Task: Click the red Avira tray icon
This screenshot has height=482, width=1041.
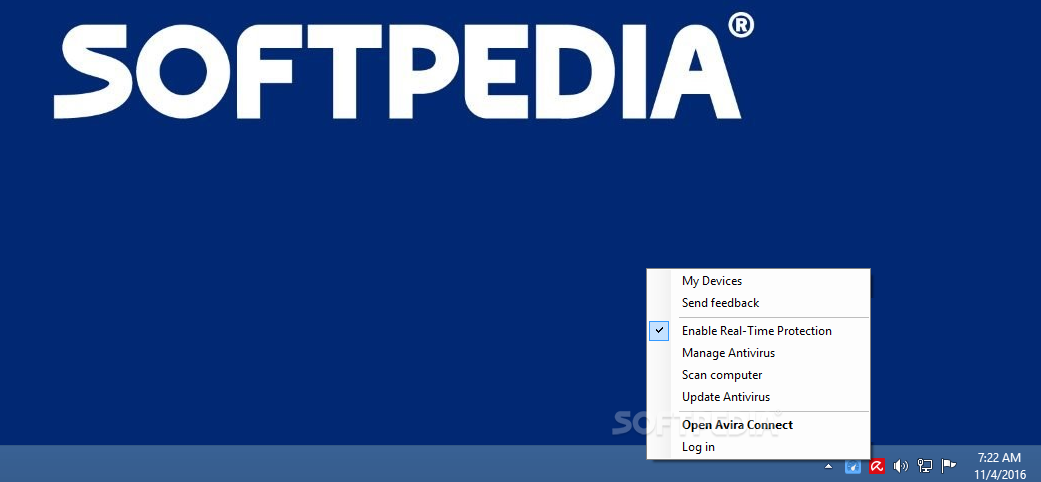Action: click(876, 466)
